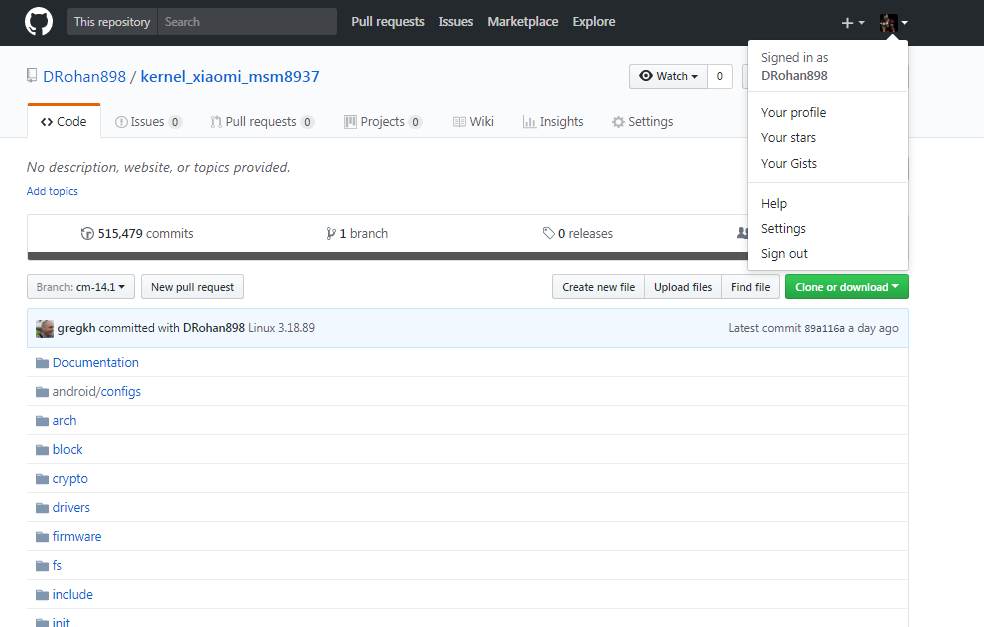Click the gregkh author name
Viewport: 984px width, 627px height.
click(77, 328)
